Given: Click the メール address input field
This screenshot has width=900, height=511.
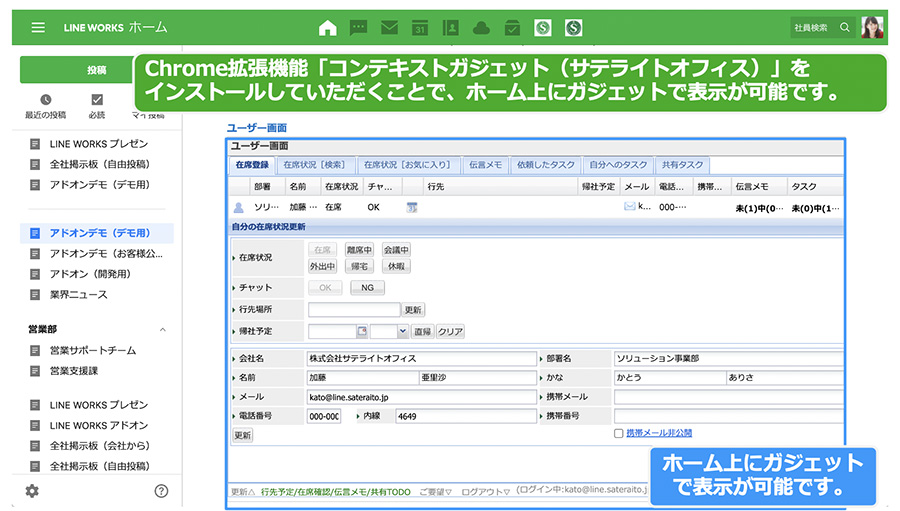Looking at the screenshot, I should click(422, 397).
